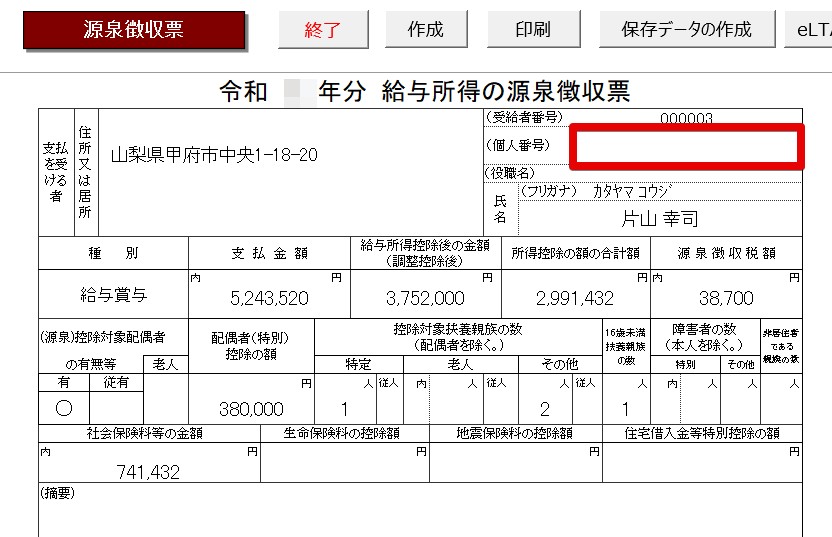832x537 pixels.
Task: Click the partially visible eLTAX button
Action: [x=809, y=29]
